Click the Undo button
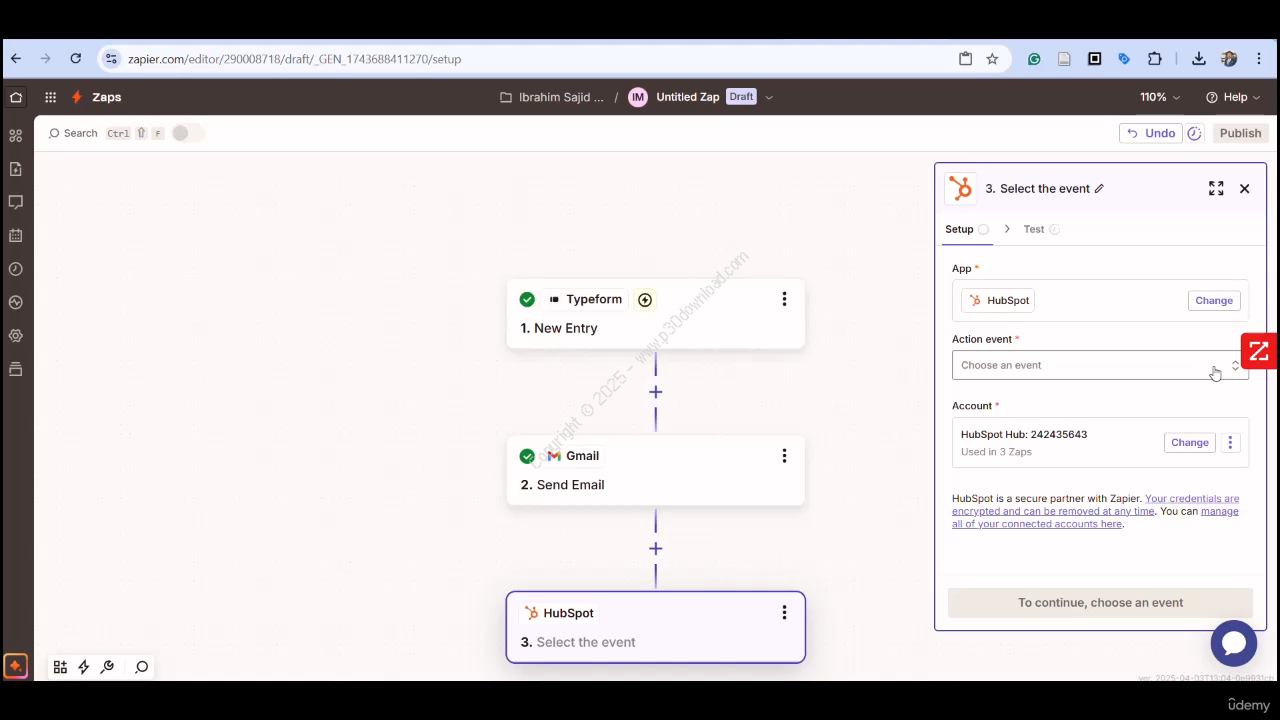Image resolution: width=1280 pixels, height=720 pixels. click(x=1151, y=133)
